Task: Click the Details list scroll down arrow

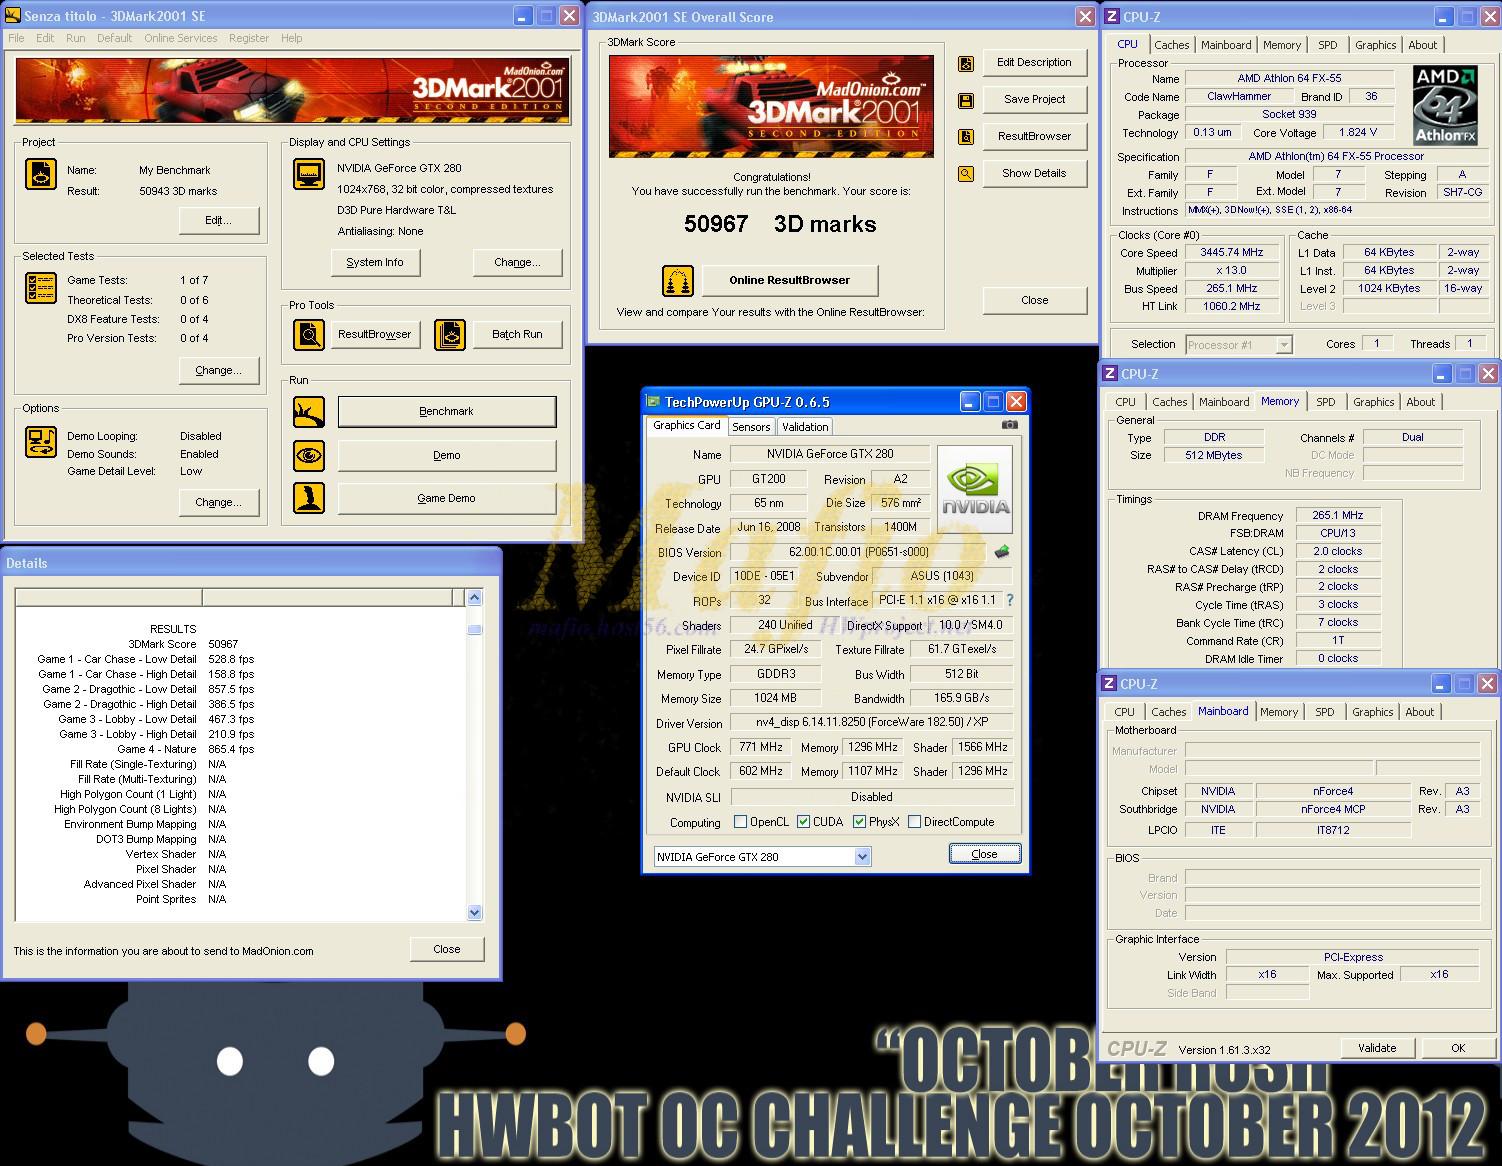Action: coord(475,912)
